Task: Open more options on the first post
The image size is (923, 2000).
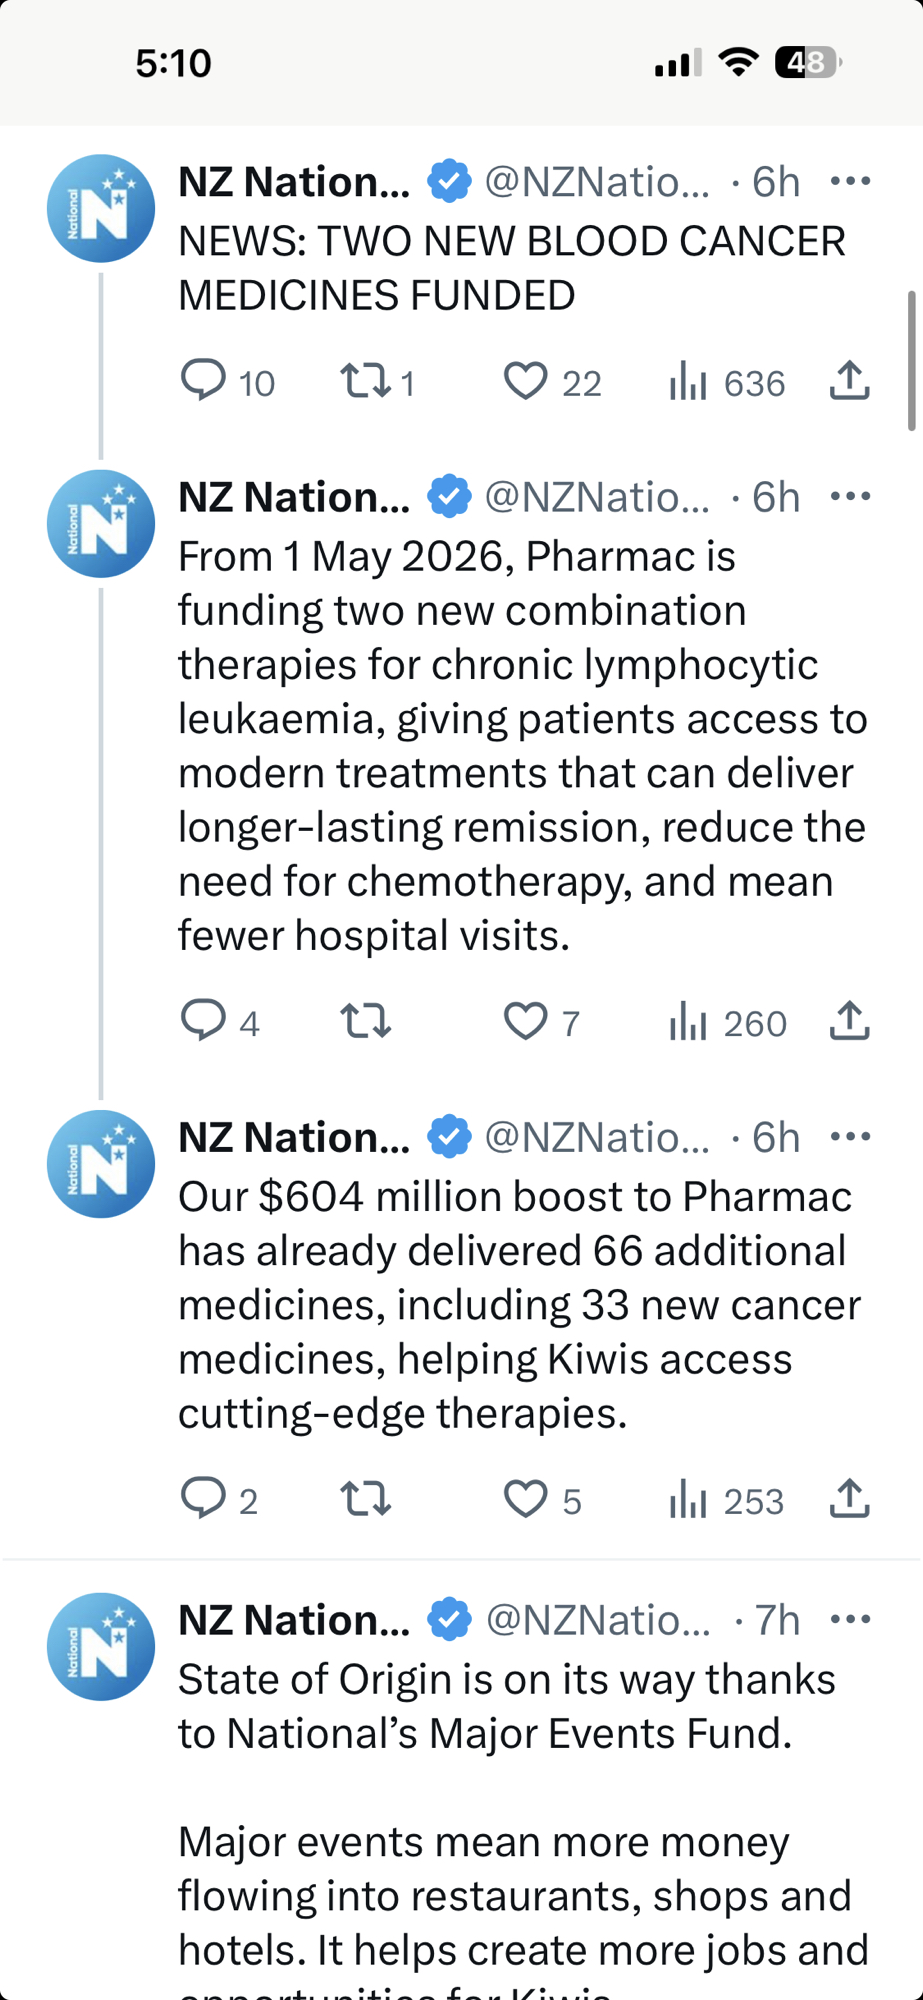Action: tap(850, 181)
